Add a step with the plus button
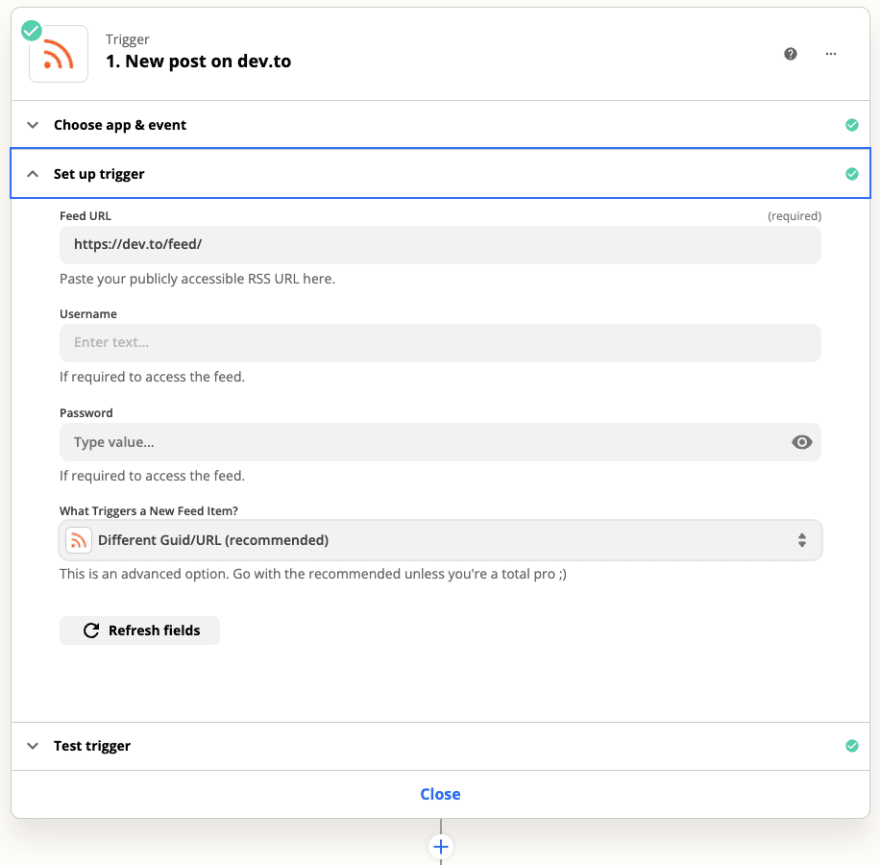The height and width of the screenshot is (865, 880). (x=441, y=846)
